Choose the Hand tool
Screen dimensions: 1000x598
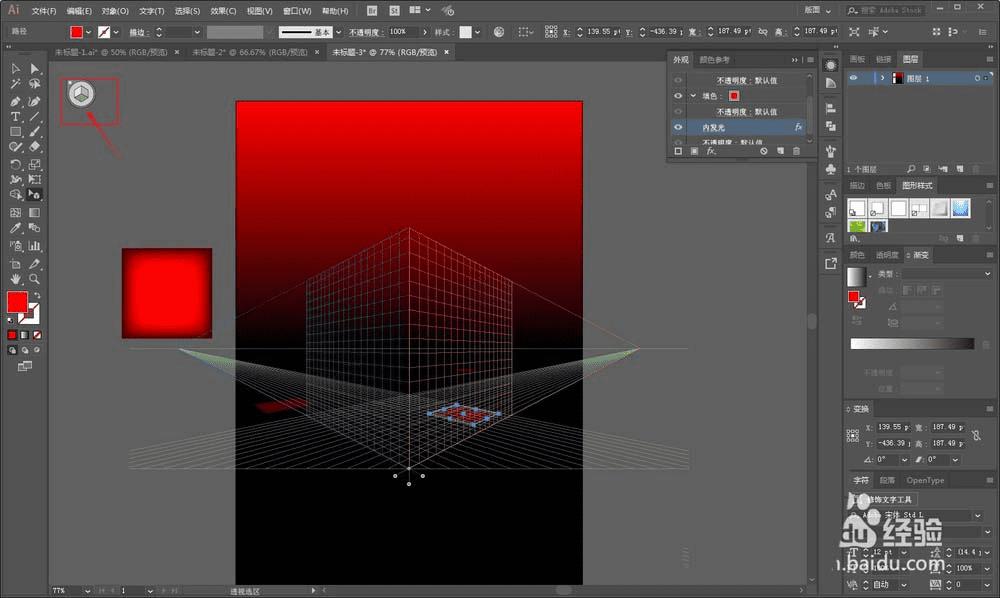point(15,278)
